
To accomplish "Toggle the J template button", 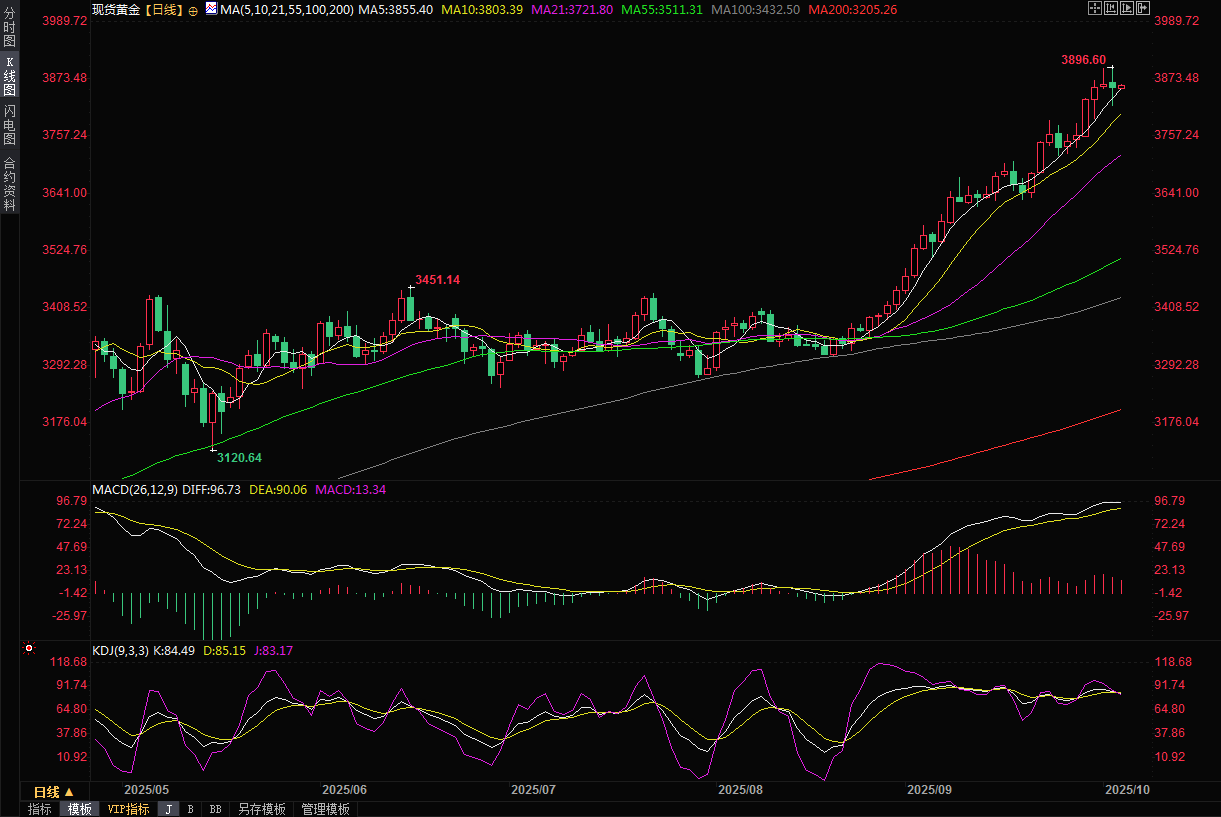I will point(168,809).
